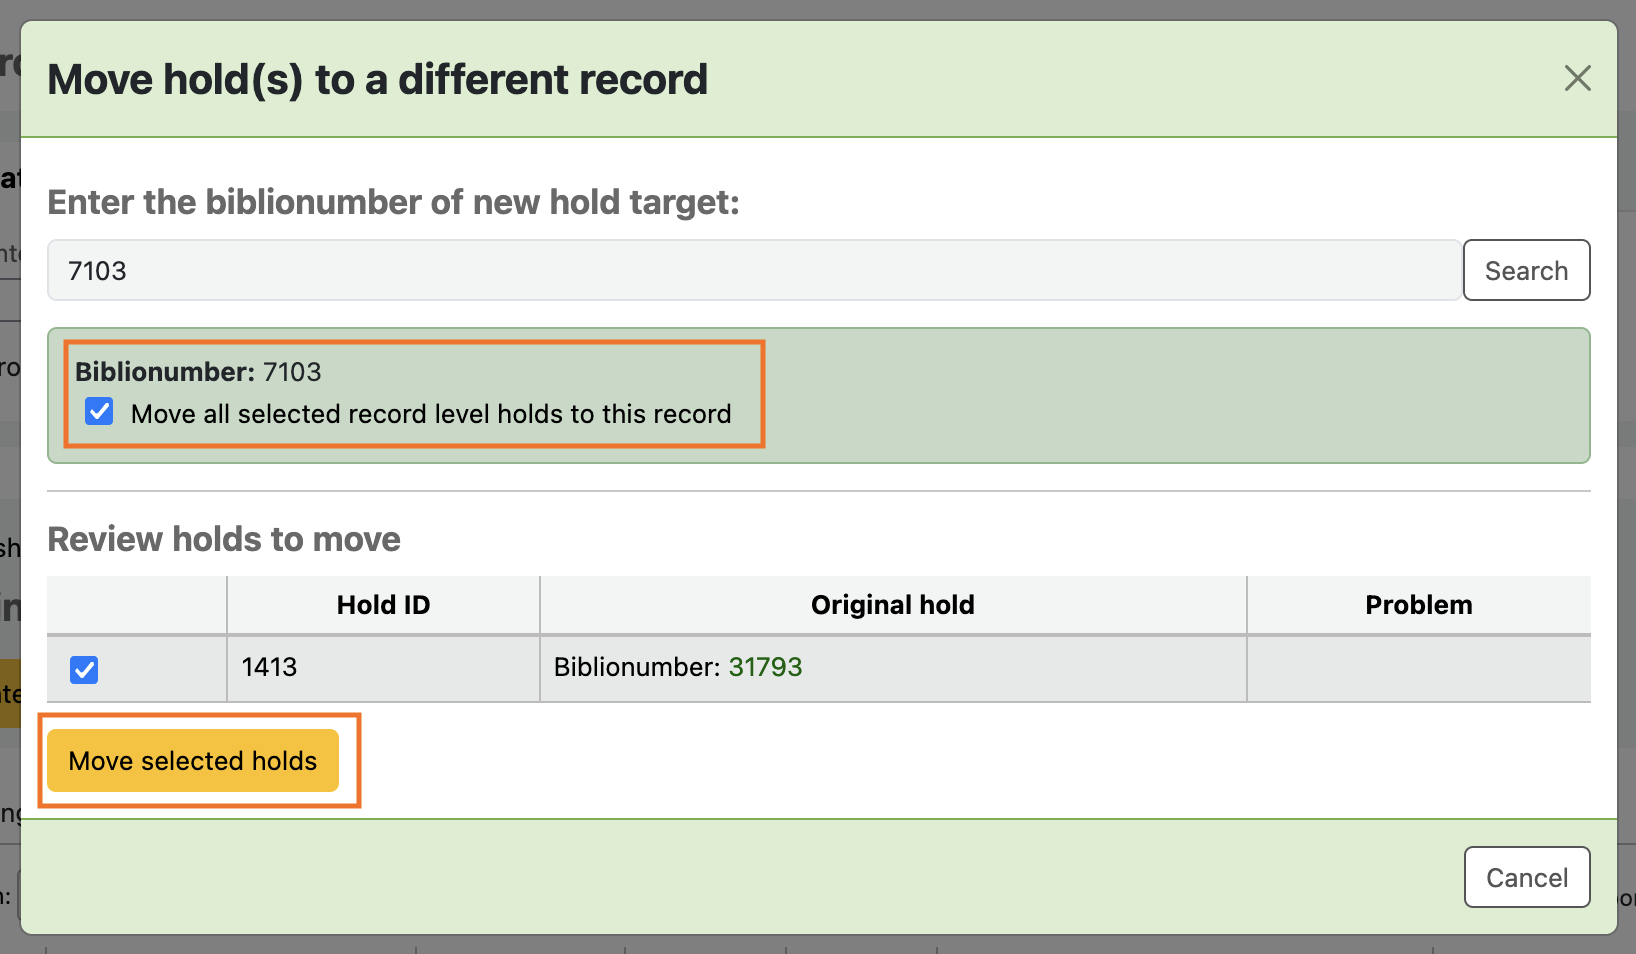
Task: Click the blank checkbox column header cell
Action: [x=137, y=605]
